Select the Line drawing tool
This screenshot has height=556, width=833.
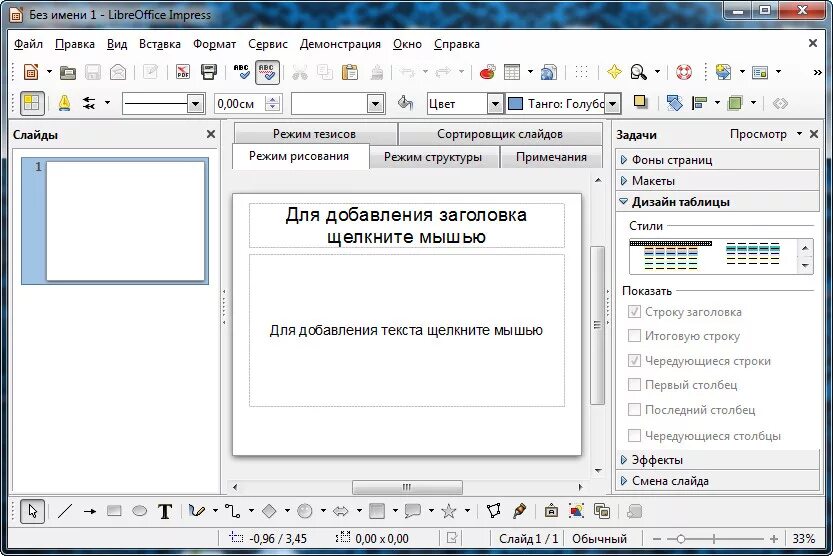point(65,511)
